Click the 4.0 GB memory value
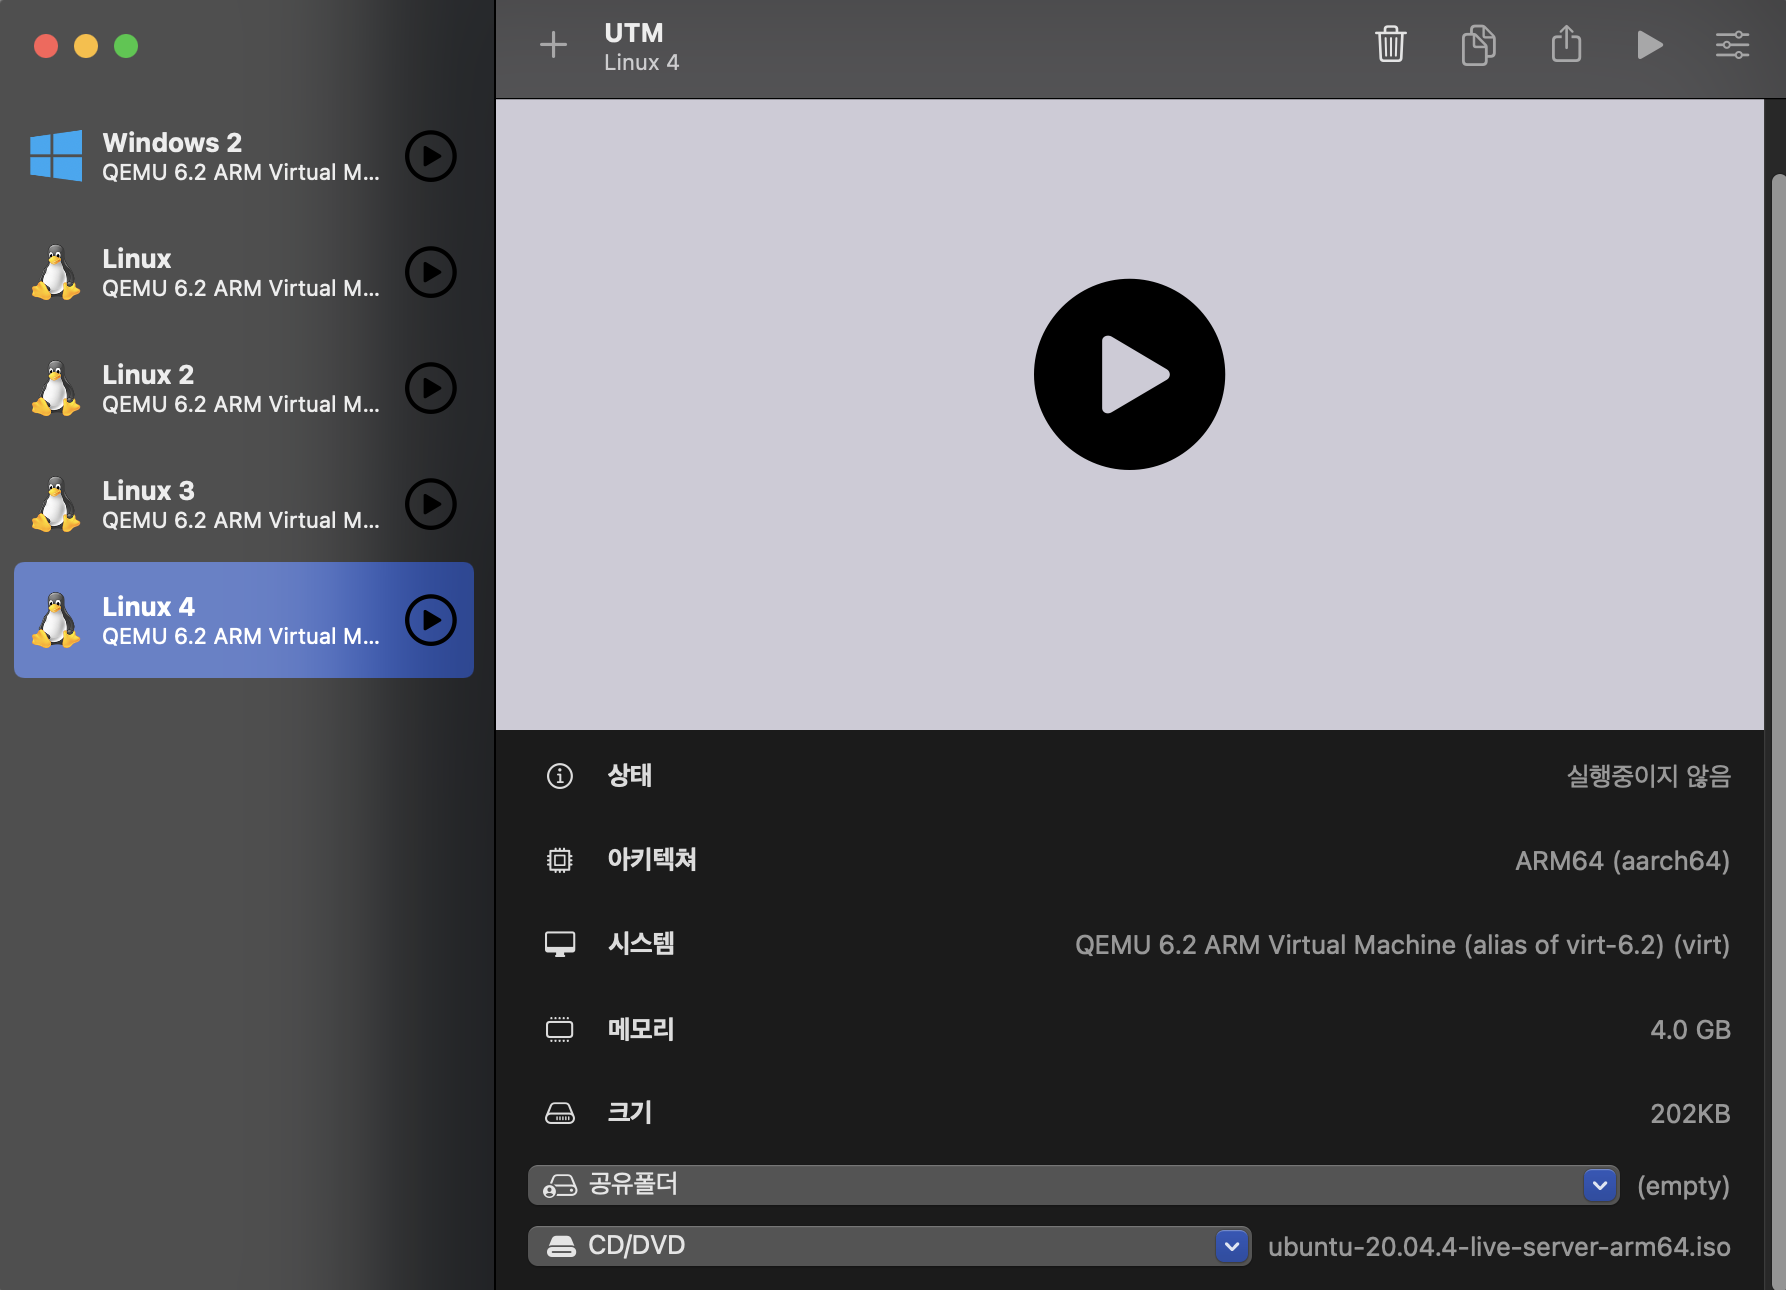Screen dimensions: 1786x1290 tap(1690, 1030)
